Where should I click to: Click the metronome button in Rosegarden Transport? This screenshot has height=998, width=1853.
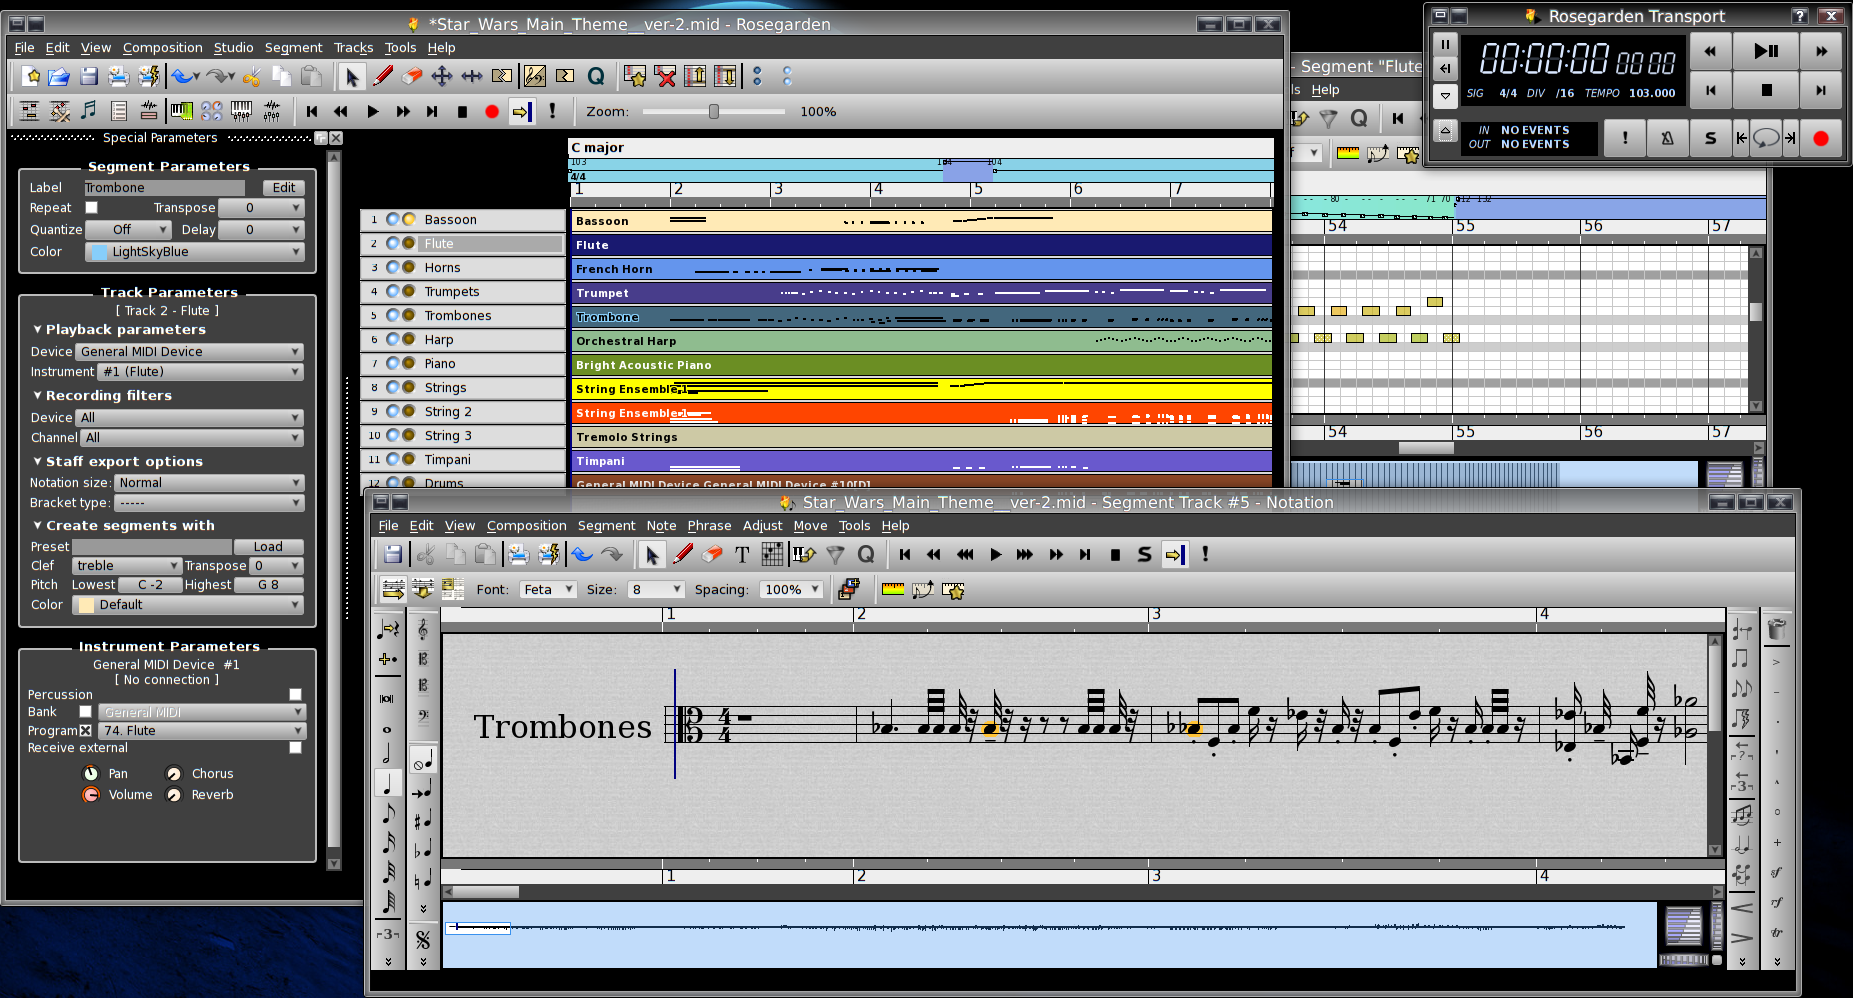pyautogui.click(x=1667, y=138)
